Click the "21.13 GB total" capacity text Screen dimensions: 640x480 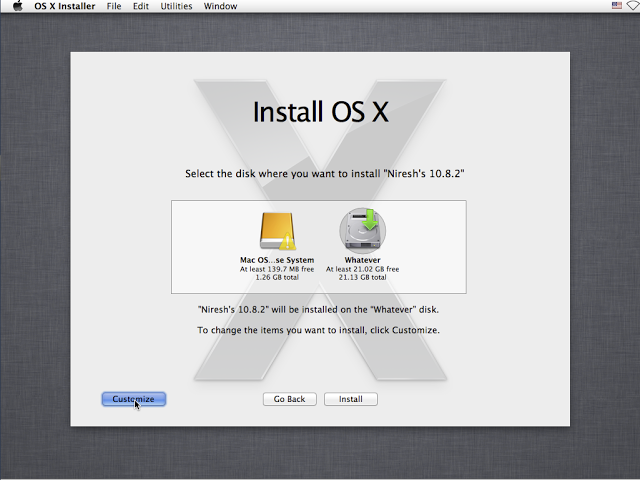pos(362,277)
